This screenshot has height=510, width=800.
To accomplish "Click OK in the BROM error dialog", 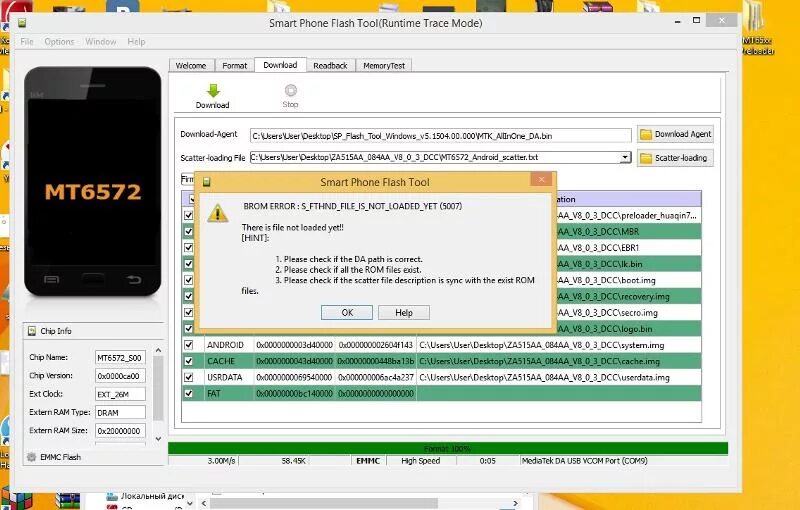I will coord(347,313).
